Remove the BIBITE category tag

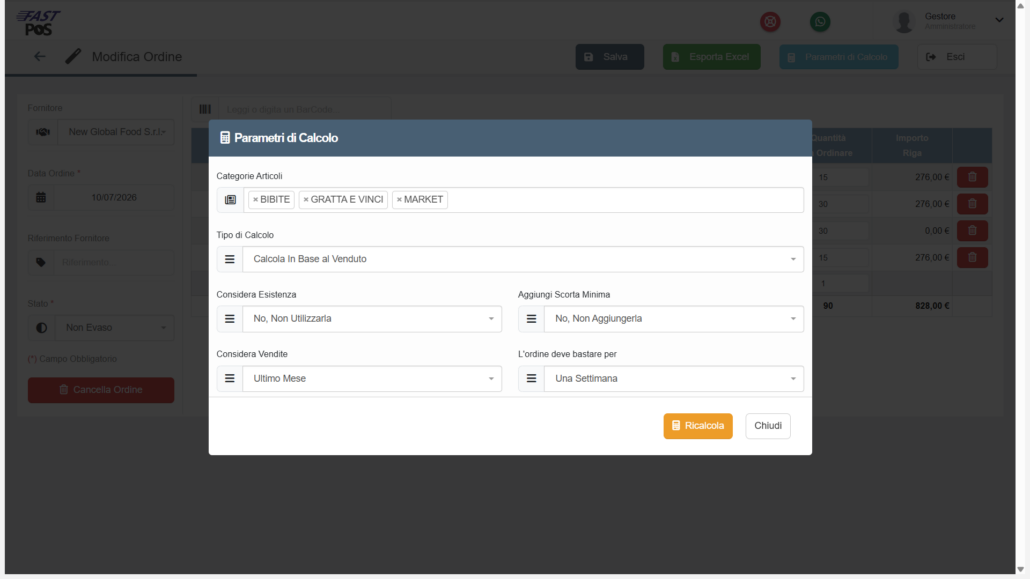click(x=256, y=200)
